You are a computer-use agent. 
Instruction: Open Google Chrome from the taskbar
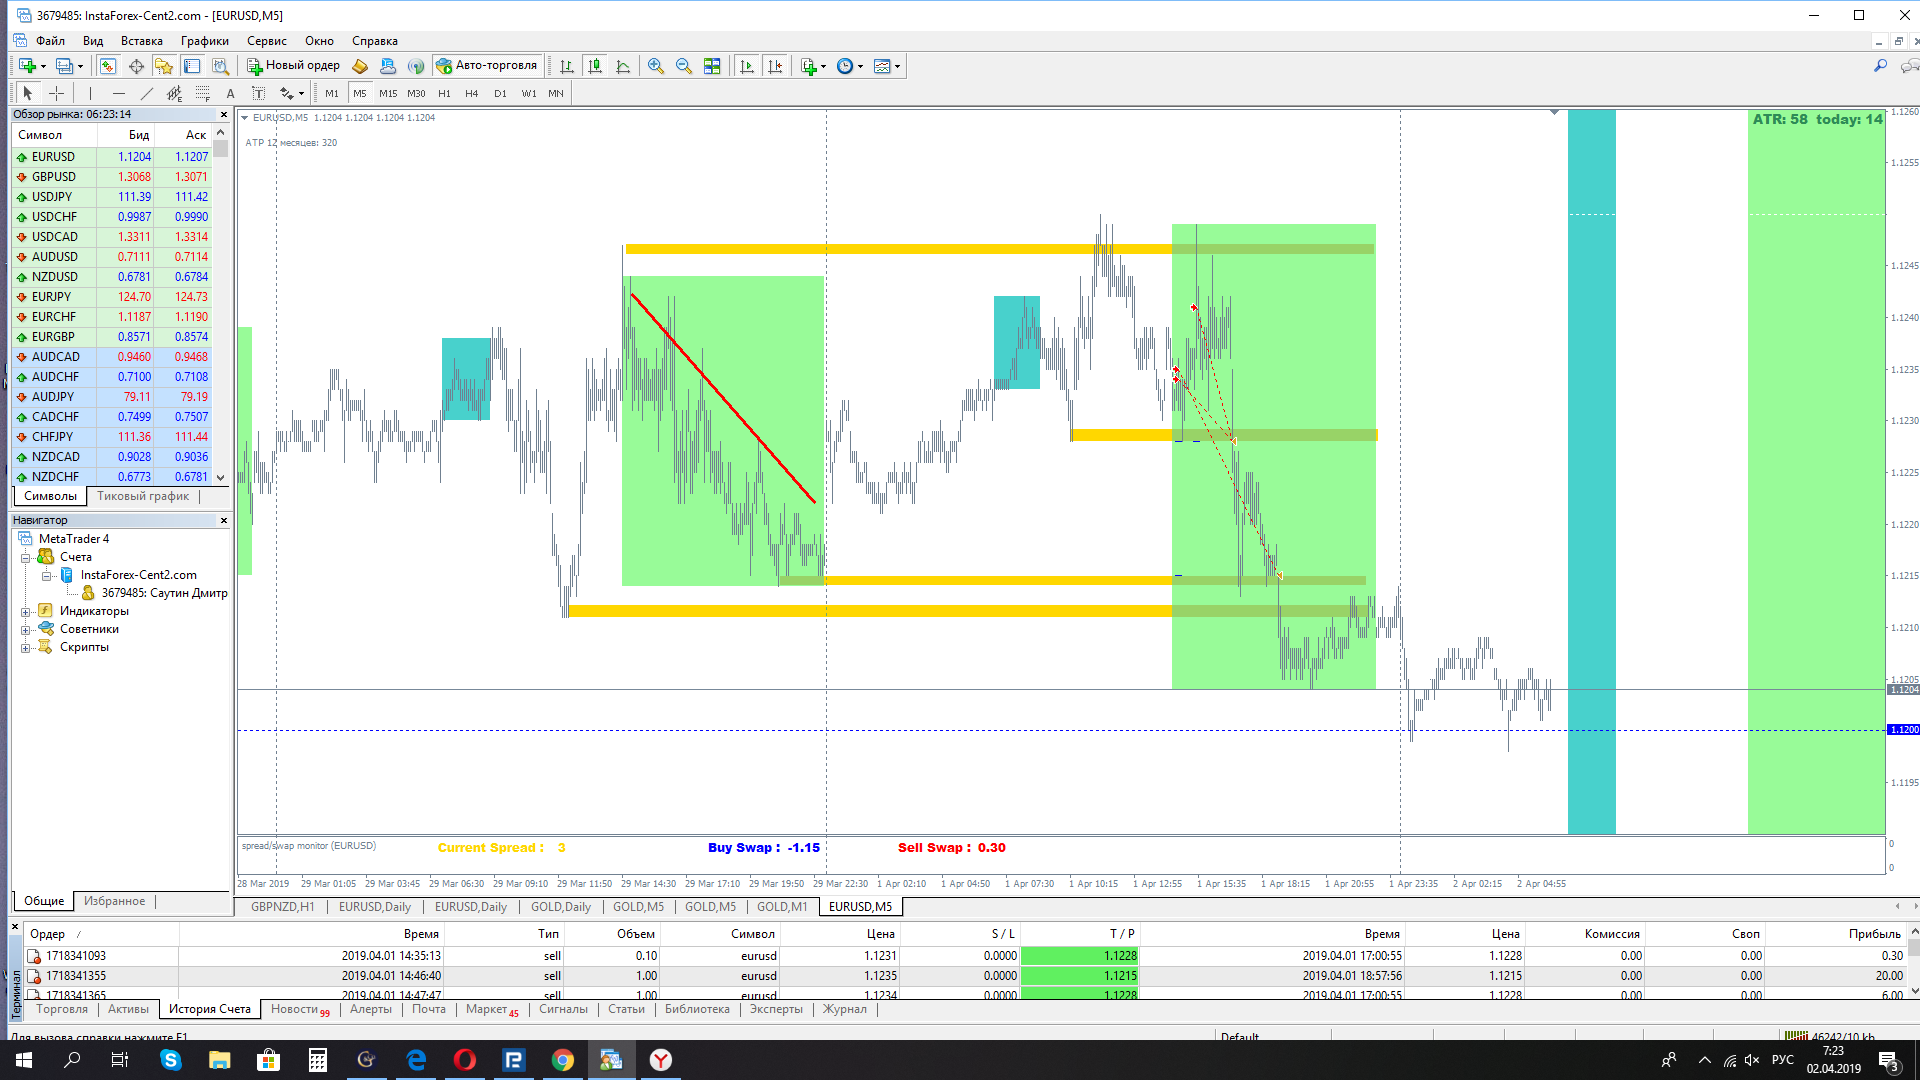pyautogui.click(x=563, y=1060)
